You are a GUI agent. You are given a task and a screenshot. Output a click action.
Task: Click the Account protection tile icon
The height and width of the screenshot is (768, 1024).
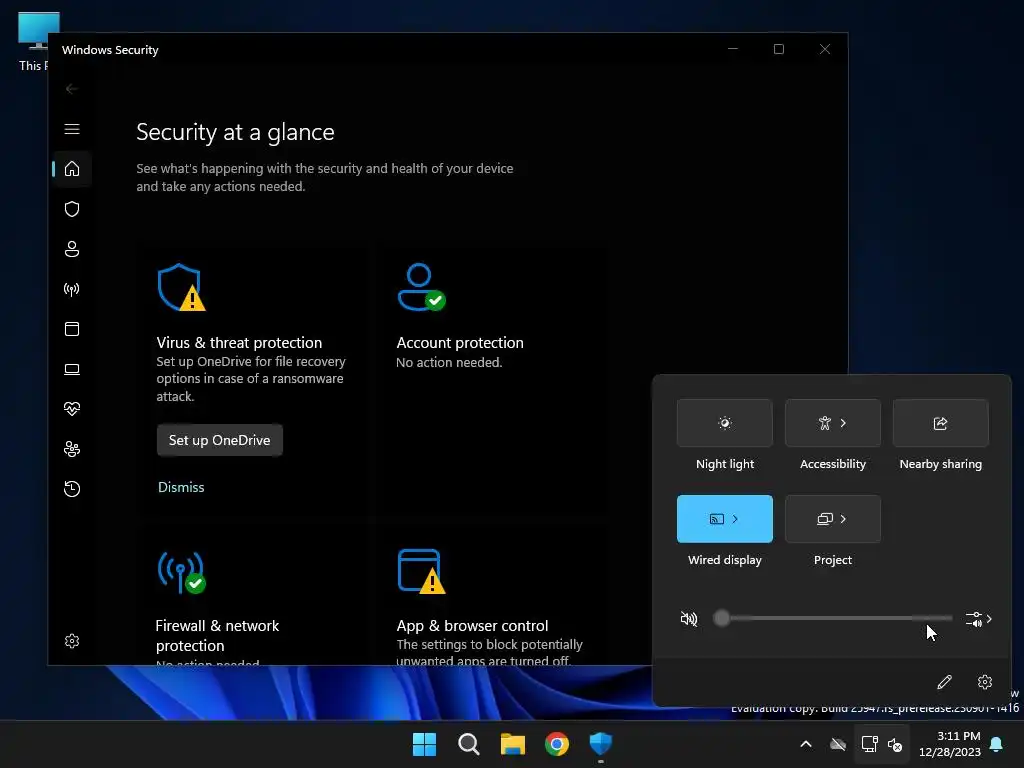421,287
